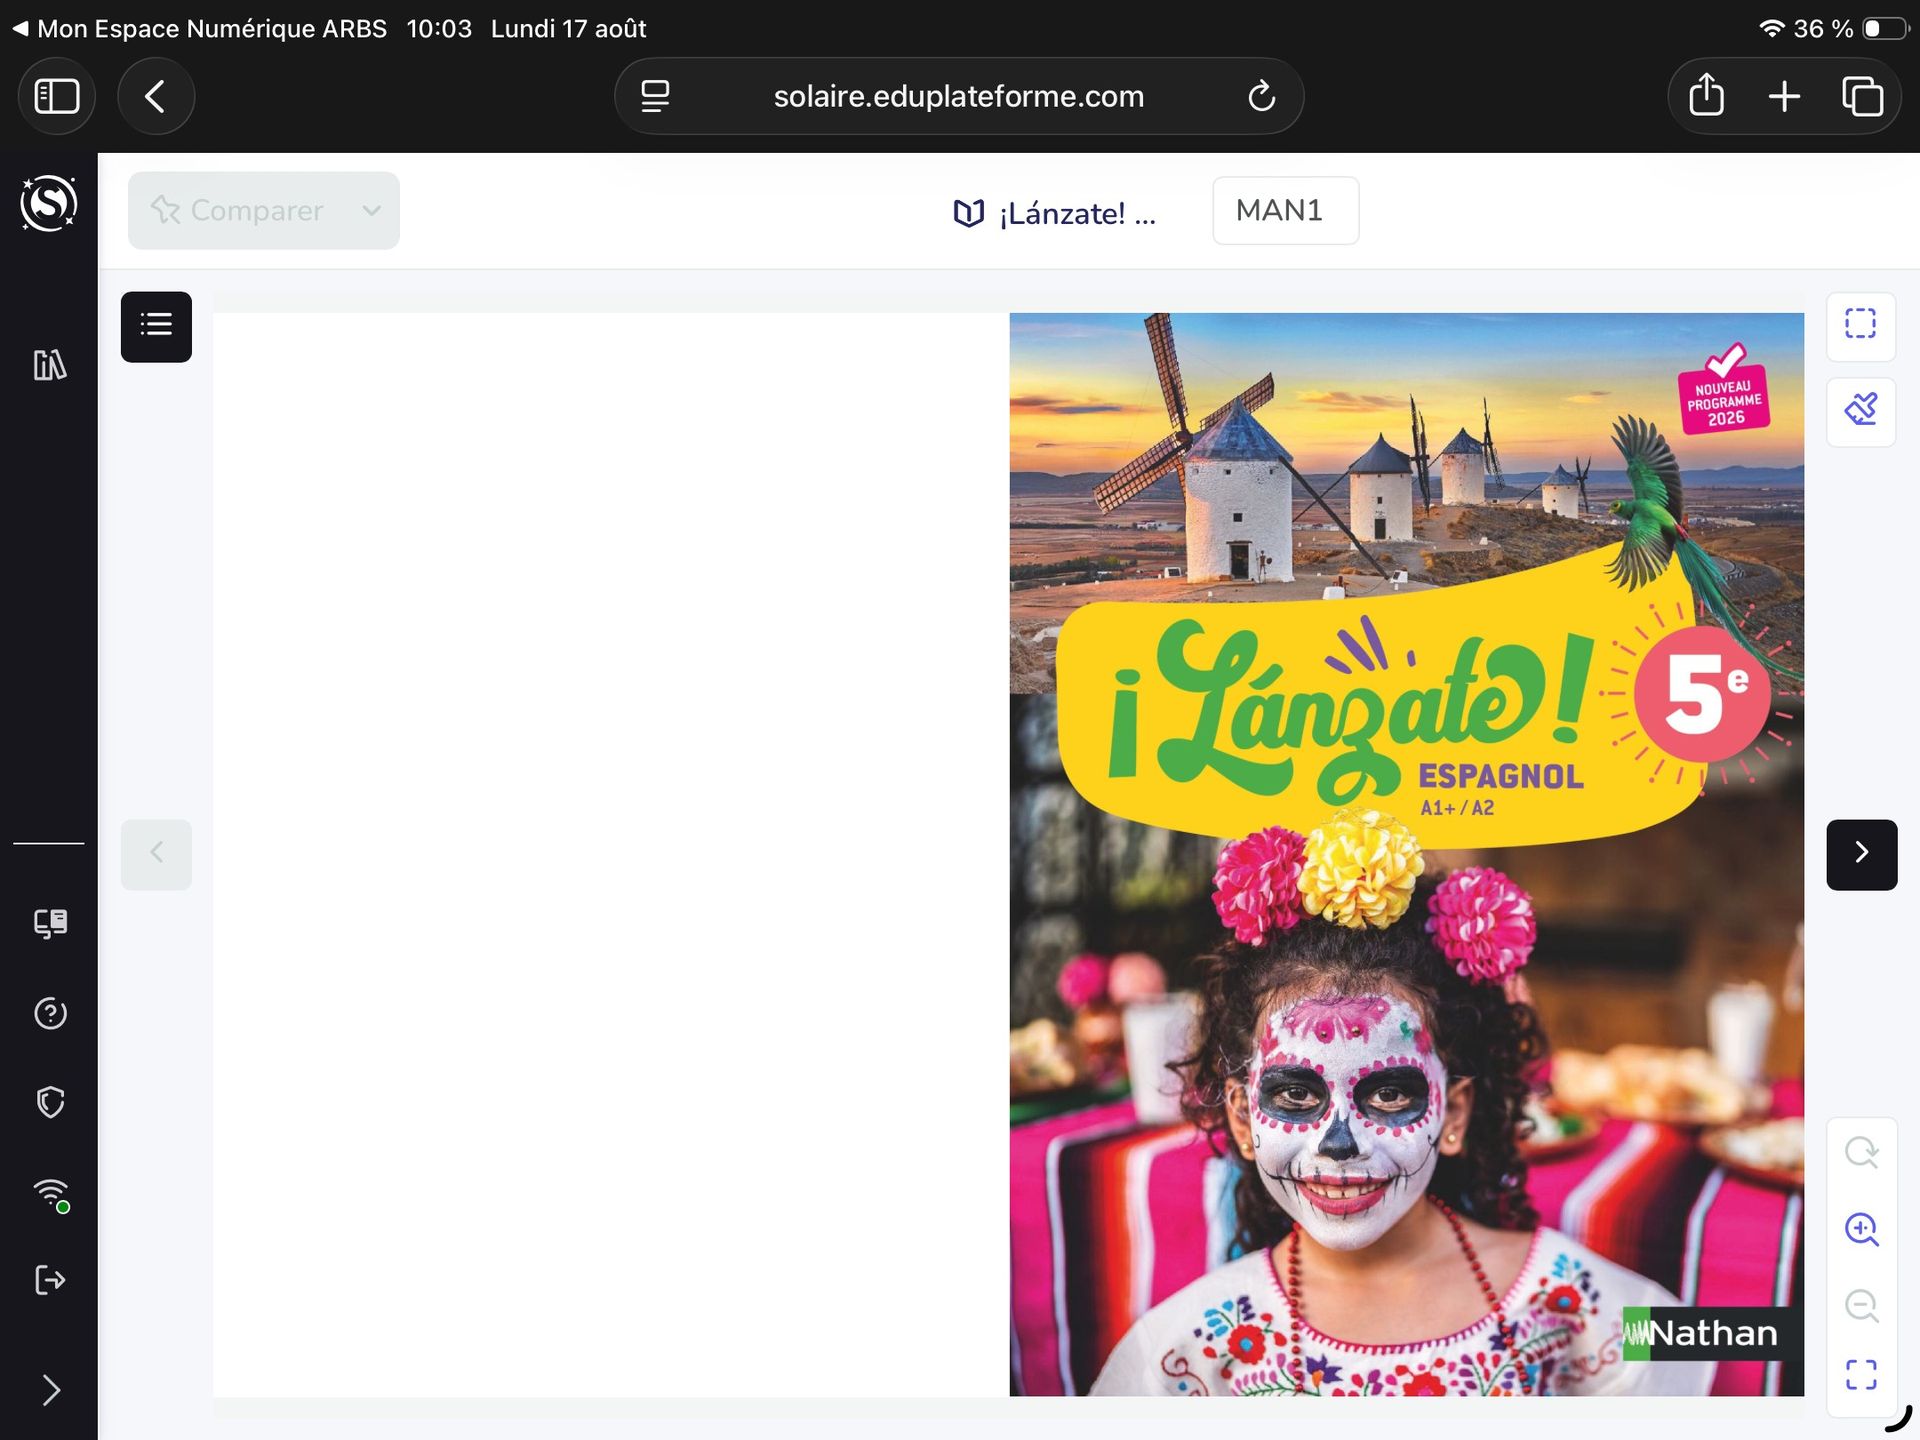Open the device and book sync icon
The height and width of the screenshot is (1440, 1920).
(x=50, y=922)
